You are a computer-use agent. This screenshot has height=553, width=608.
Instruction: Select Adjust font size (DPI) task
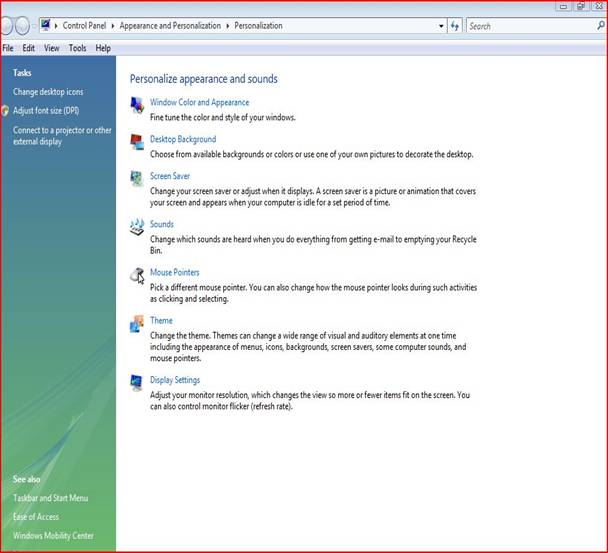pos(46,111)
